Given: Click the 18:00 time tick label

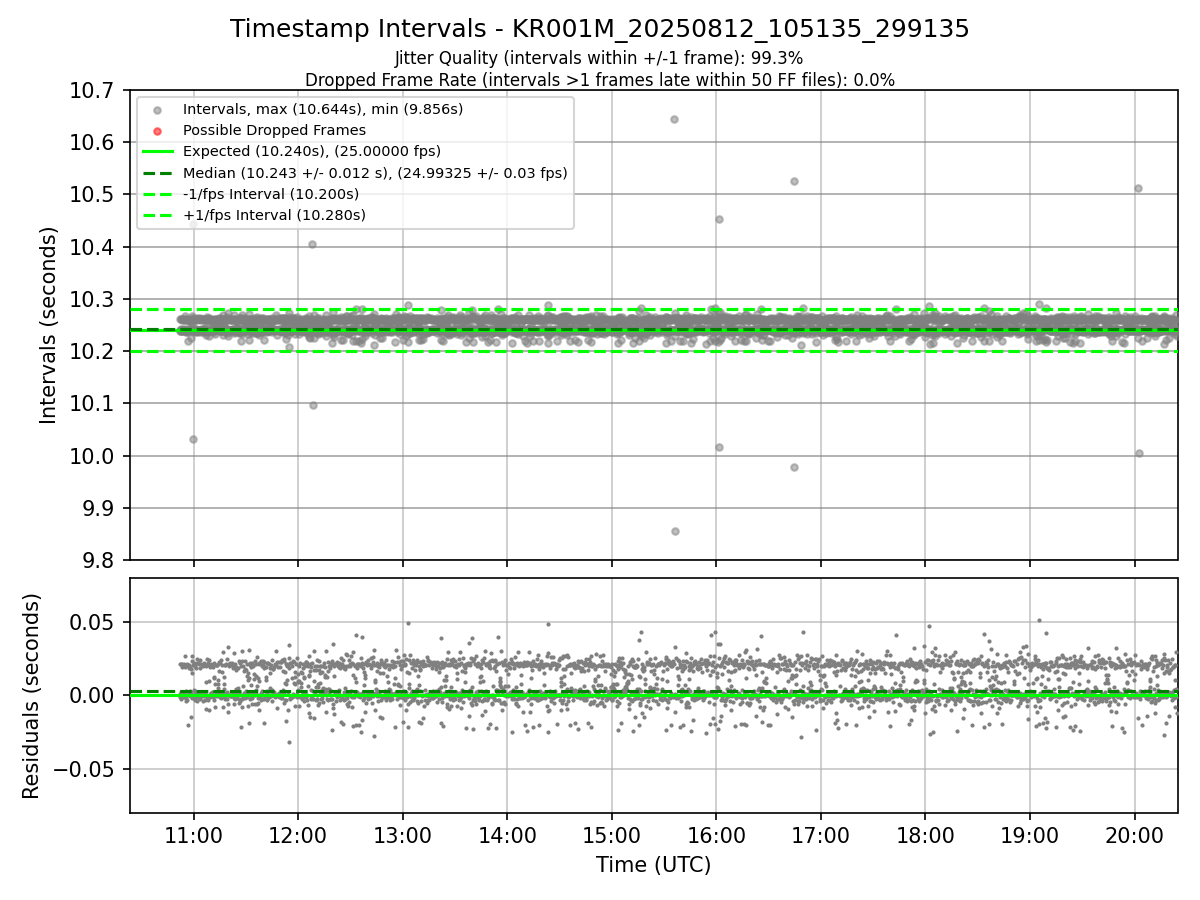Looking at the screenshot, I should 925,834.
